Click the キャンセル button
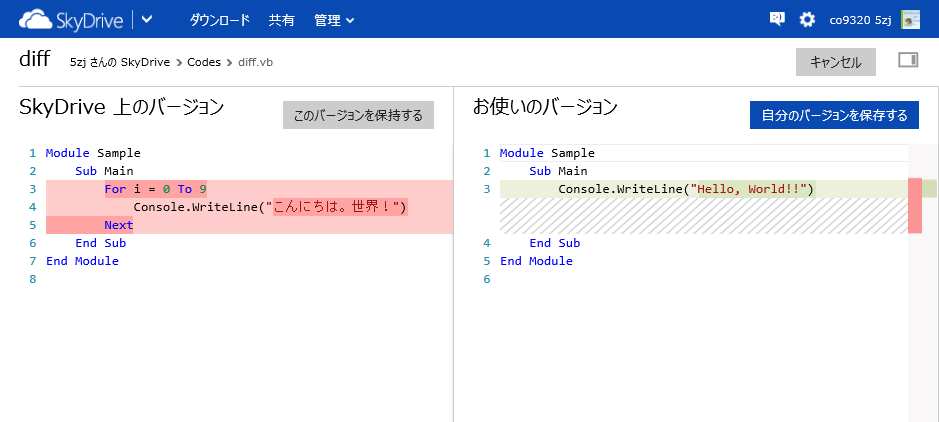 coord(835,62)
